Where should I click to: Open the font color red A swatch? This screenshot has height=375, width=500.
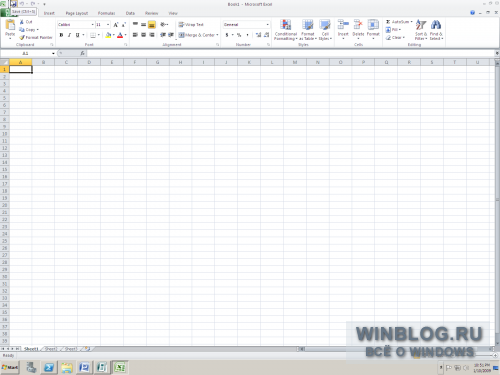coord(120,35)
